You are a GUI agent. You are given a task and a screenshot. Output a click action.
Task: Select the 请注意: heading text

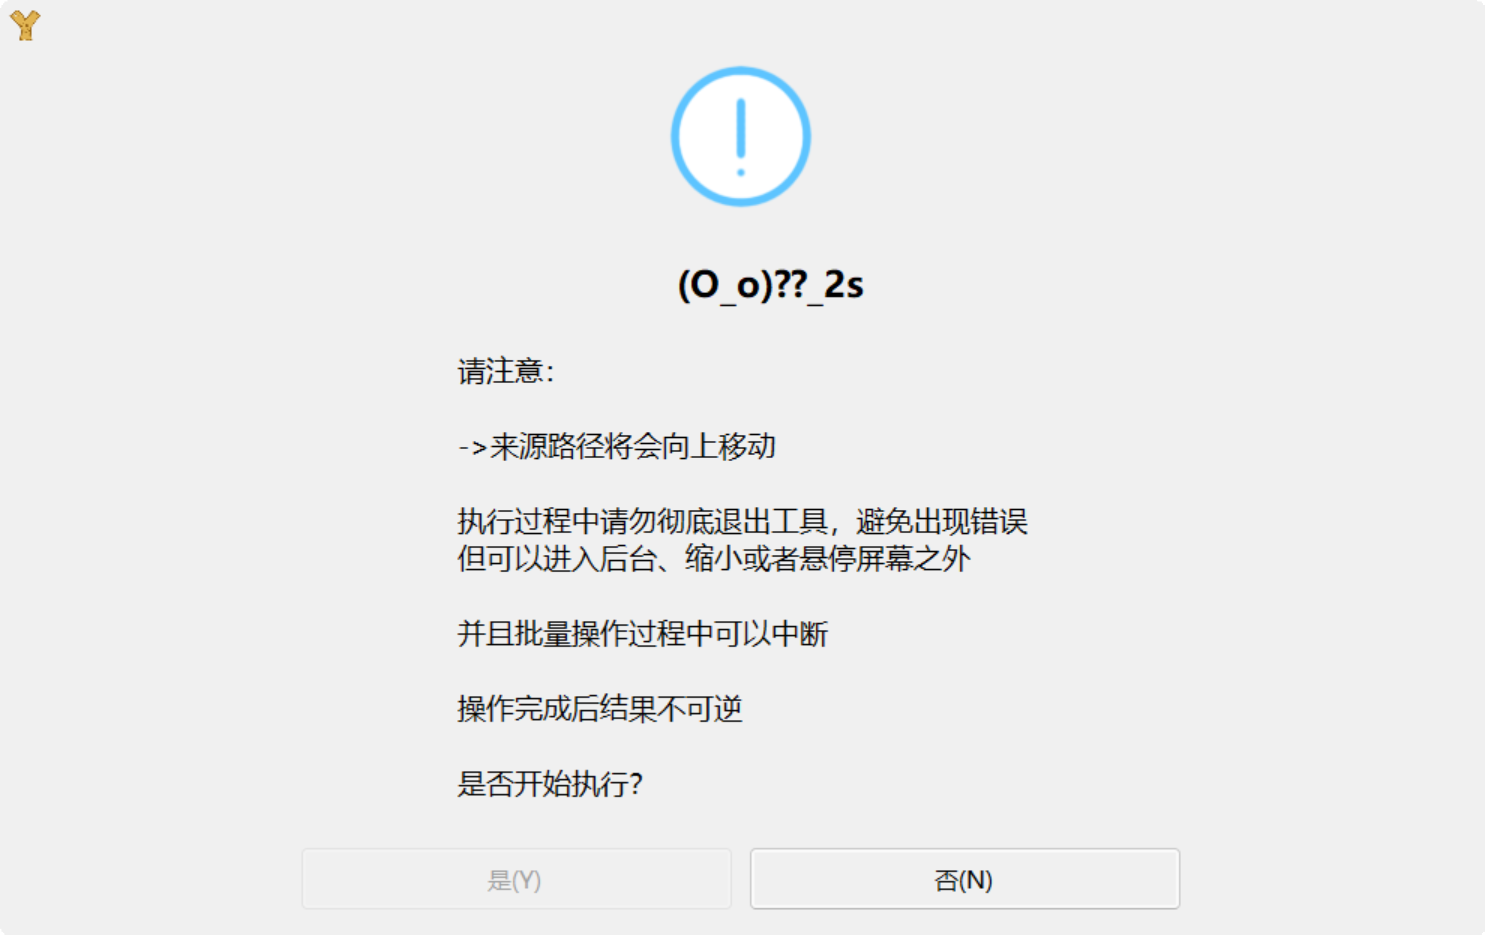point(506,371)
